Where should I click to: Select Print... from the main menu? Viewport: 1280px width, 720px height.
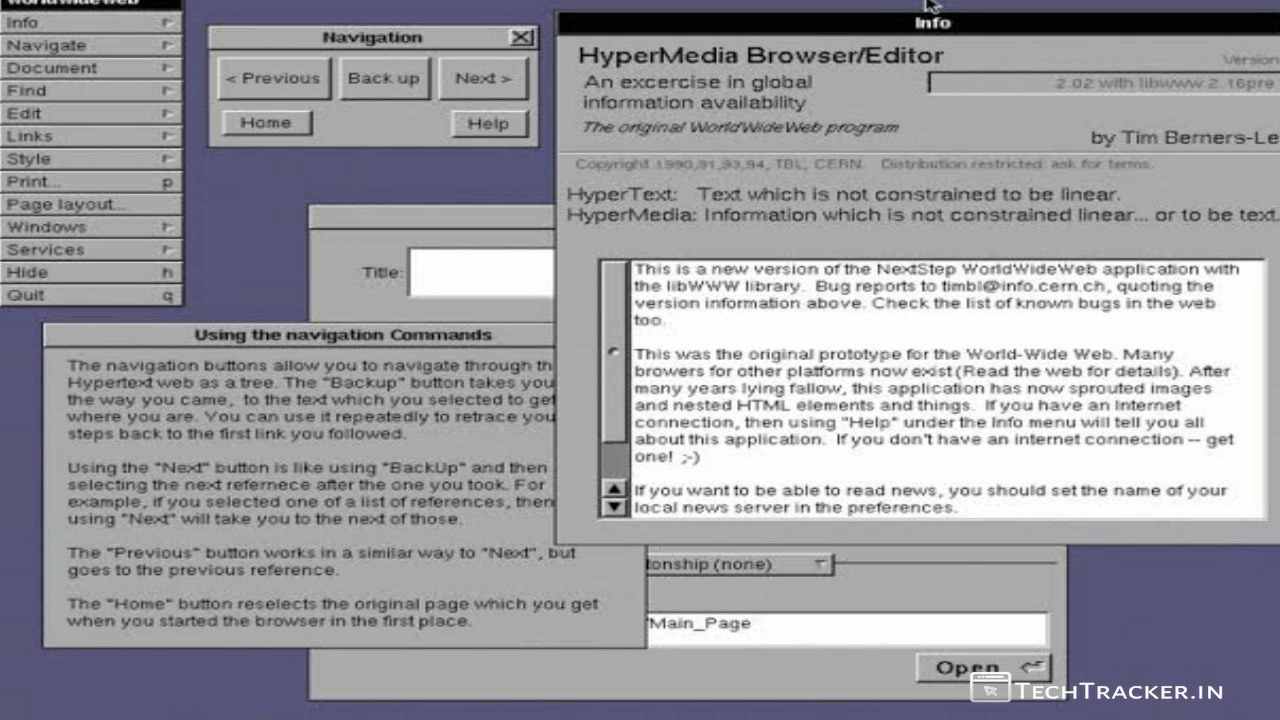click(x=90, y=182)
